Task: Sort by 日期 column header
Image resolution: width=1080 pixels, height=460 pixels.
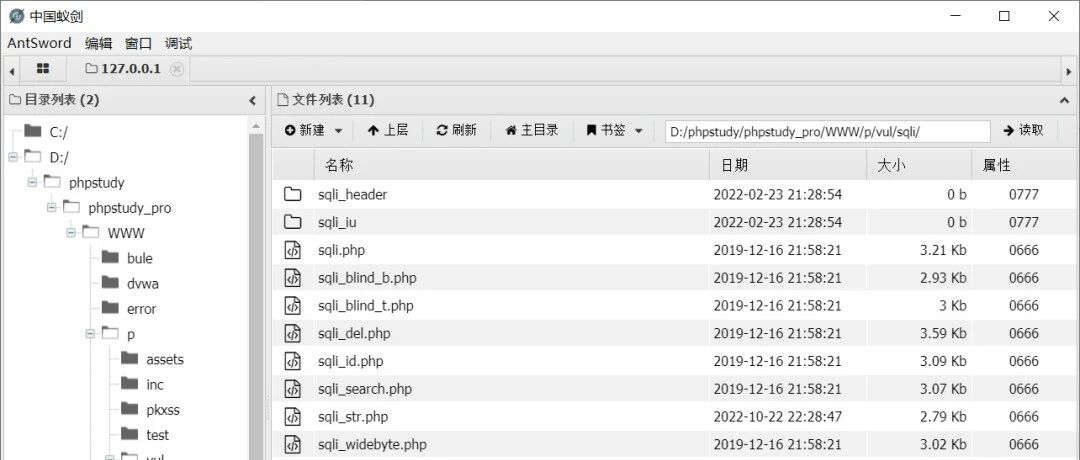Action: 788,165
